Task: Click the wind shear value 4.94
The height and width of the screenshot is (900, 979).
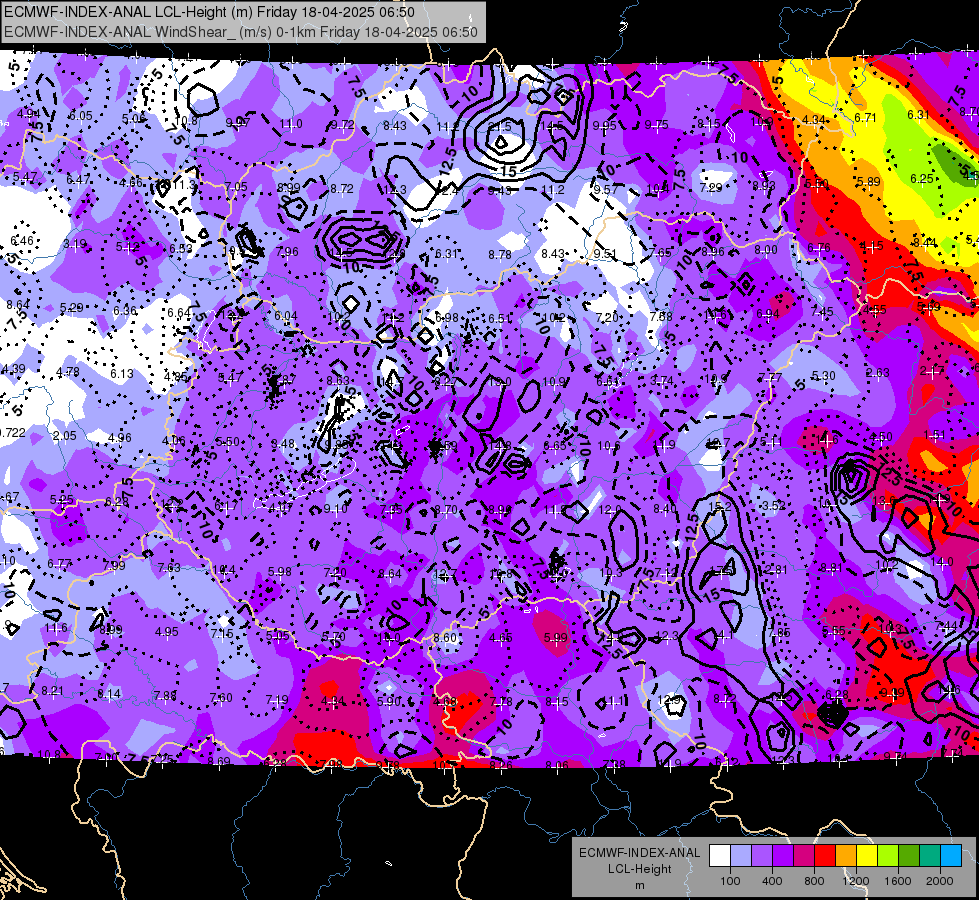Action: click(x=29, y=114)
